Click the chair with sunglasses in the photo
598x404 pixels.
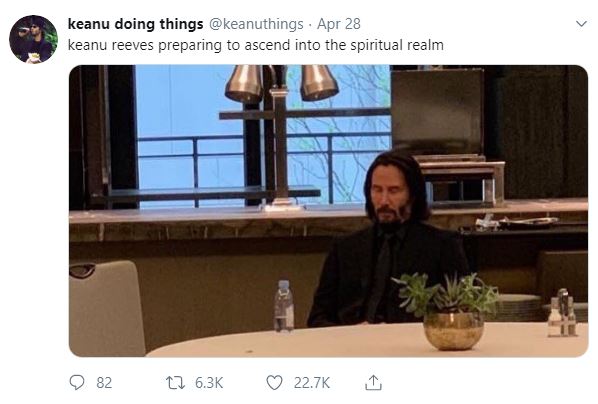(106, 308)
